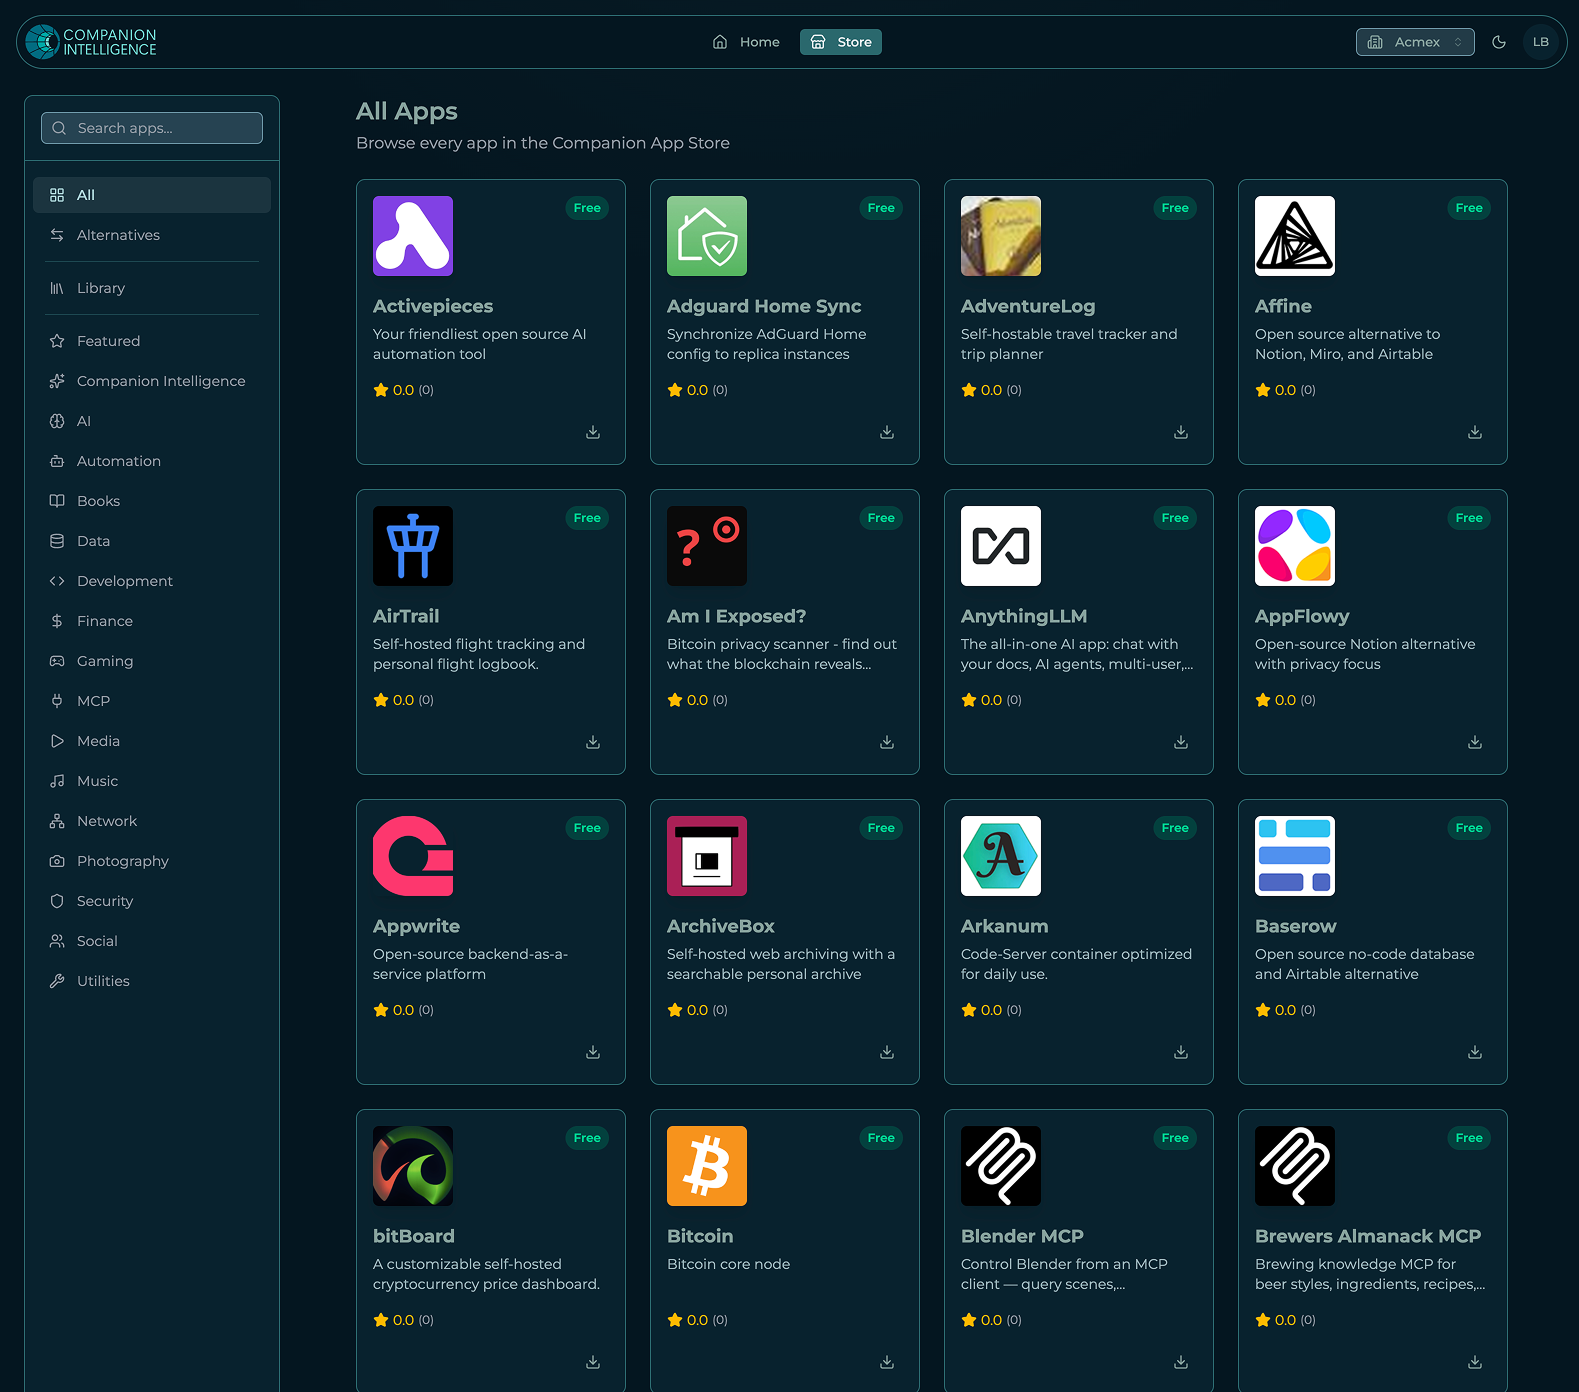Click the AppFlowy colorful logo

pos(1295,546)
